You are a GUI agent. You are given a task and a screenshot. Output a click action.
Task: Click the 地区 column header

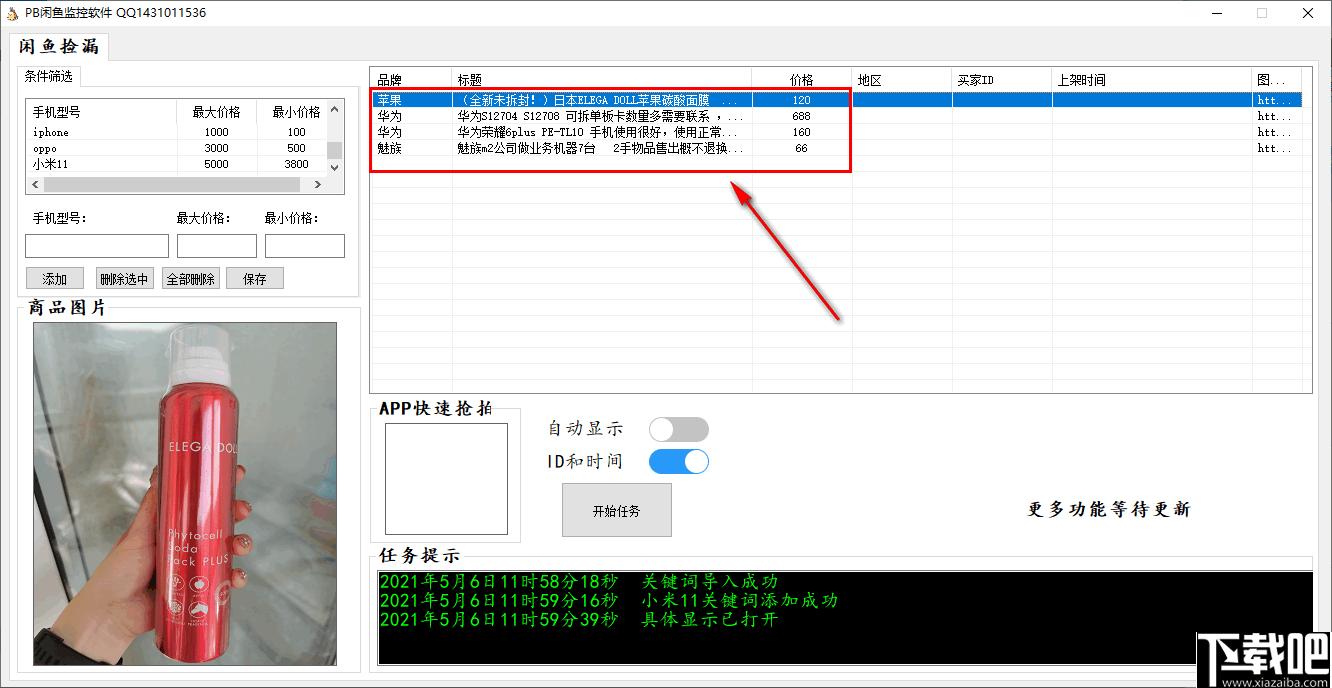[x=902, y=80]
